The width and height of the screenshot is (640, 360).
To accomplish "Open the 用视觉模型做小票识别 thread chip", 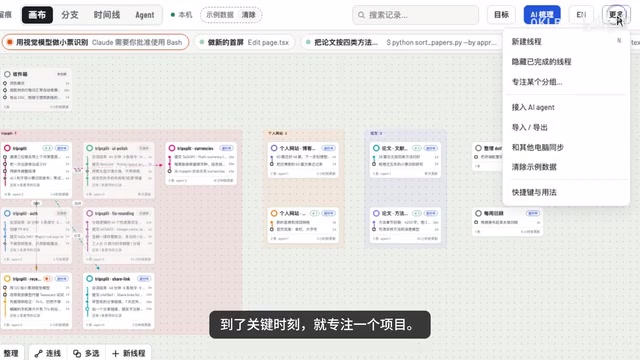I will point(95,42).
